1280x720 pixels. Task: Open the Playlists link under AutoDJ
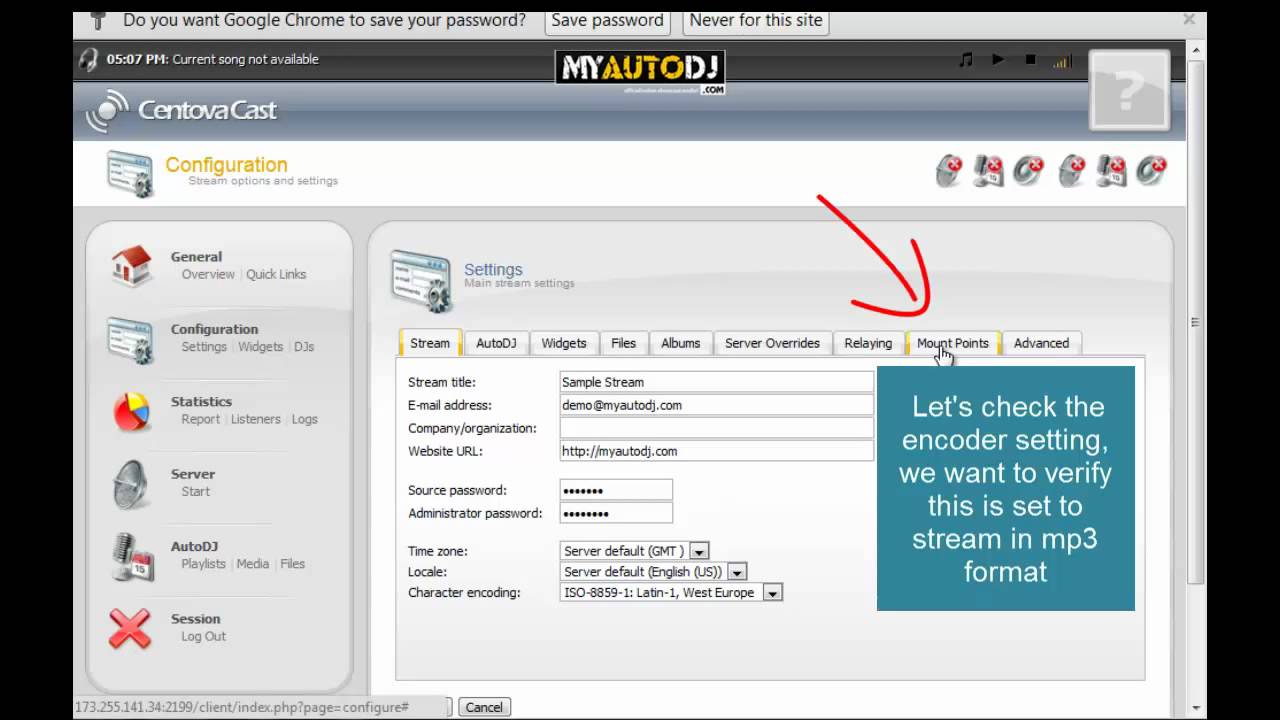(203, 564)
